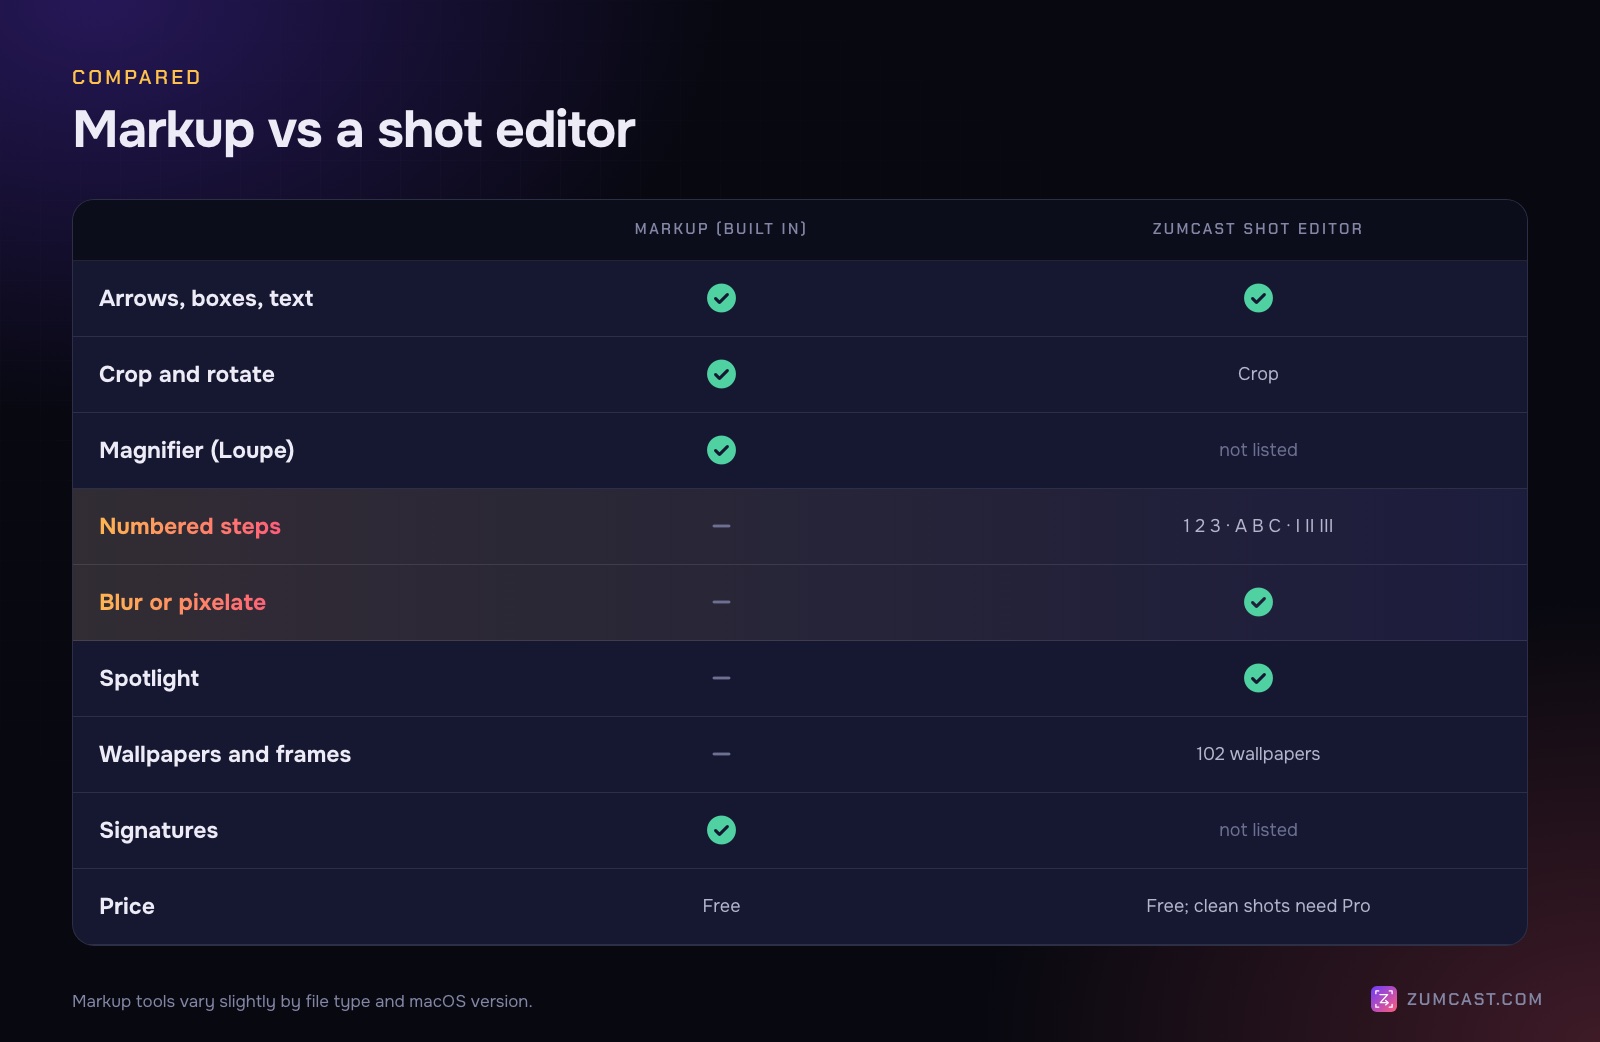Open the ZUMCAST.COM link

(1474, 999)
